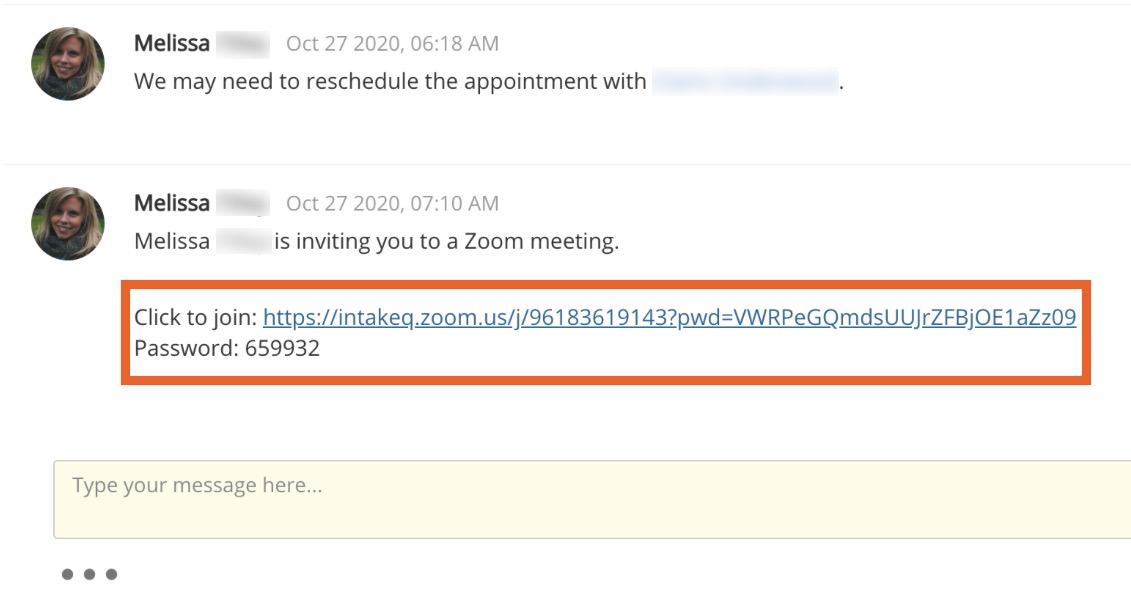Click the password number 659932
This screenshot has height=597, width=1131.
[282, 348]
